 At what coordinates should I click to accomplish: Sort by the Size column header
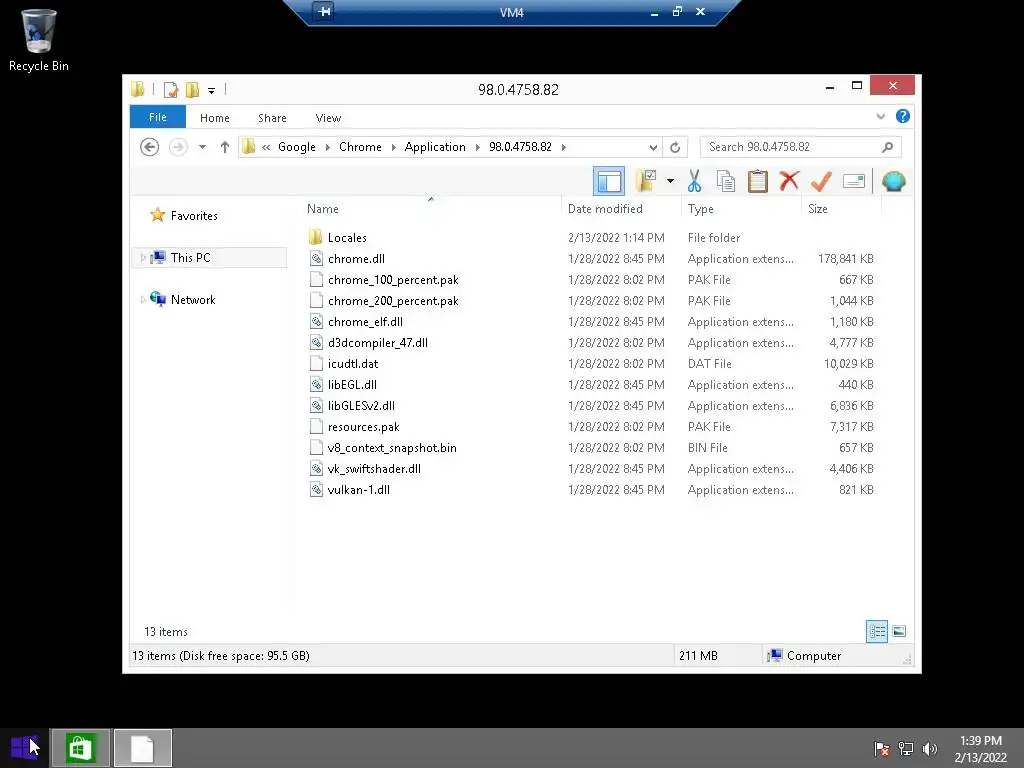[x=818, y=208]
